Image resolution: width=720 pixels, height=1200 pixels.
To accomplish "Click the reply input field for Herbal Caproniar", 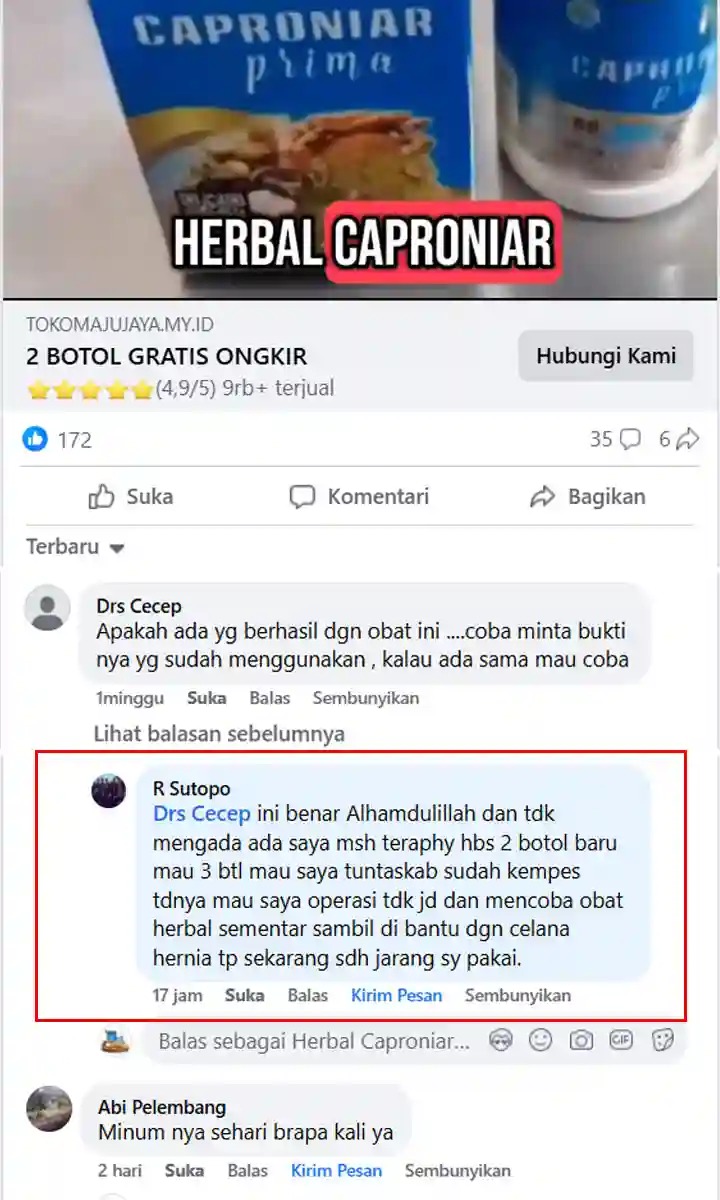I will 314,1042.
